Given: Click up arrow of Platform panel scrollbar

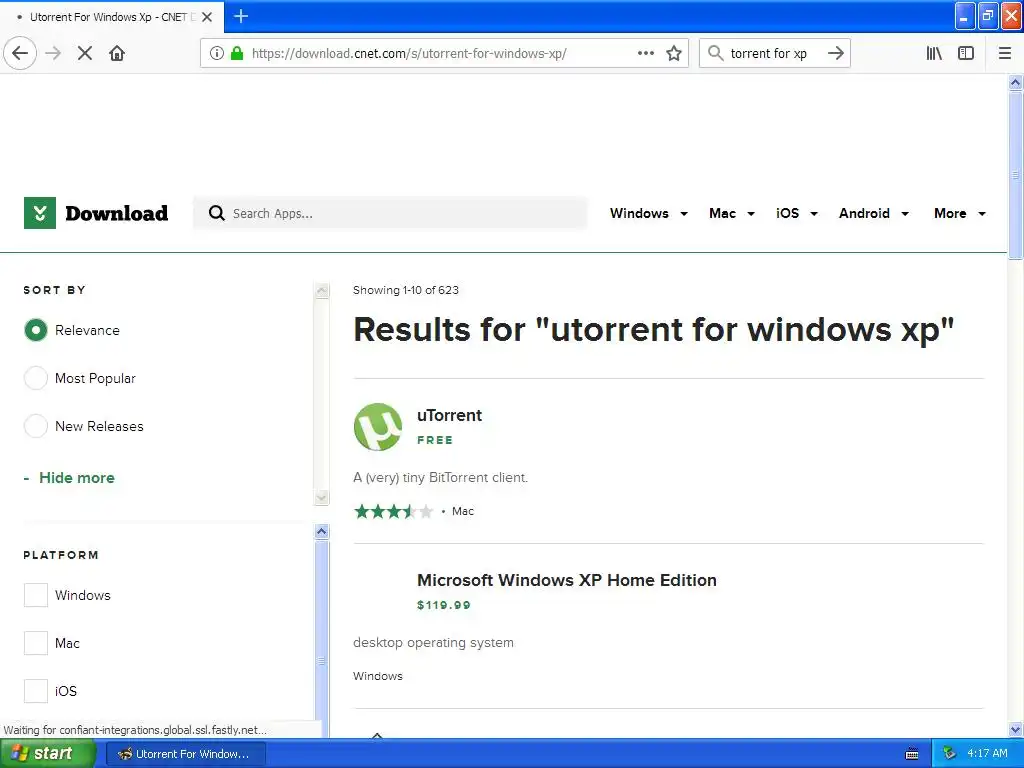Looking at the screenshot, I should (321, 532).
